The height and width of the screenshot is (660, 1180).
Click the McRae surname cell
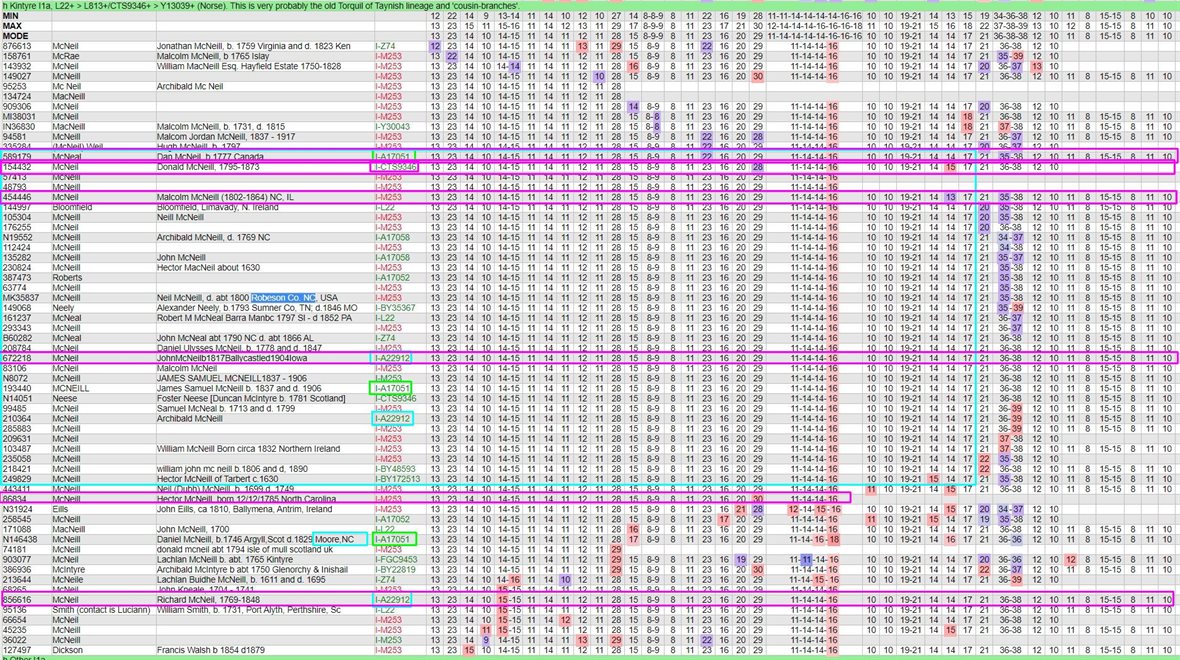(x=66, y=57)
